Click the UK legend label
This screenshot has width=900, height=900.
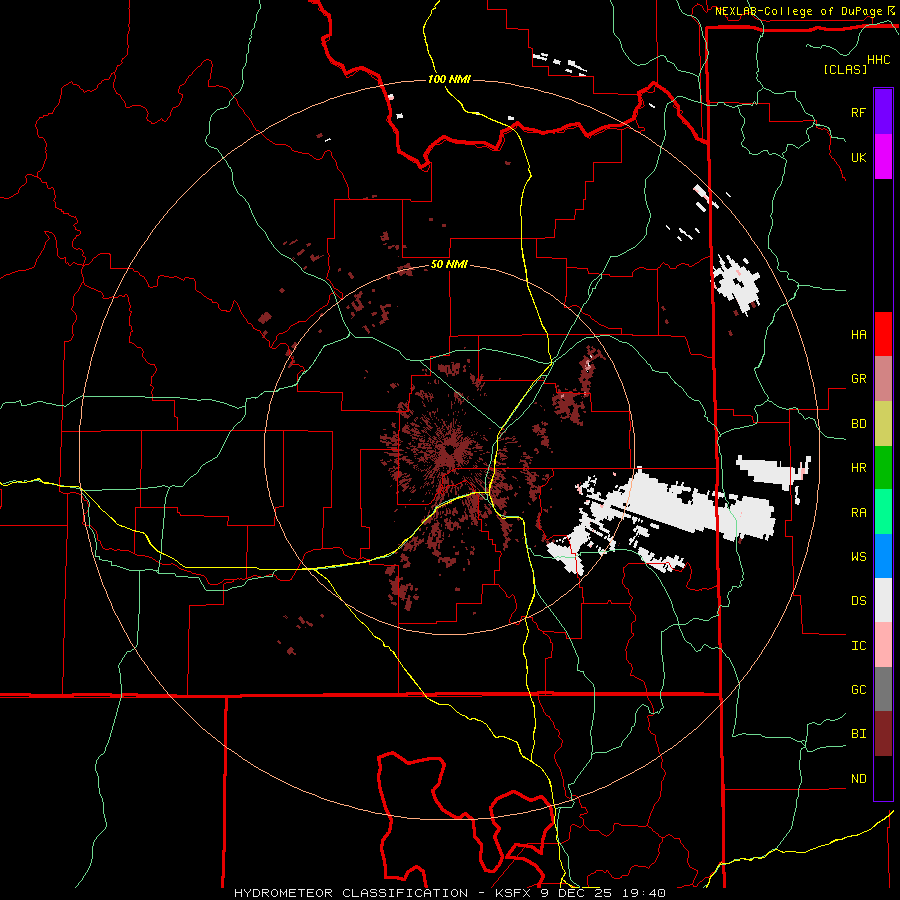pyautogui.click(x=858, y=158)
